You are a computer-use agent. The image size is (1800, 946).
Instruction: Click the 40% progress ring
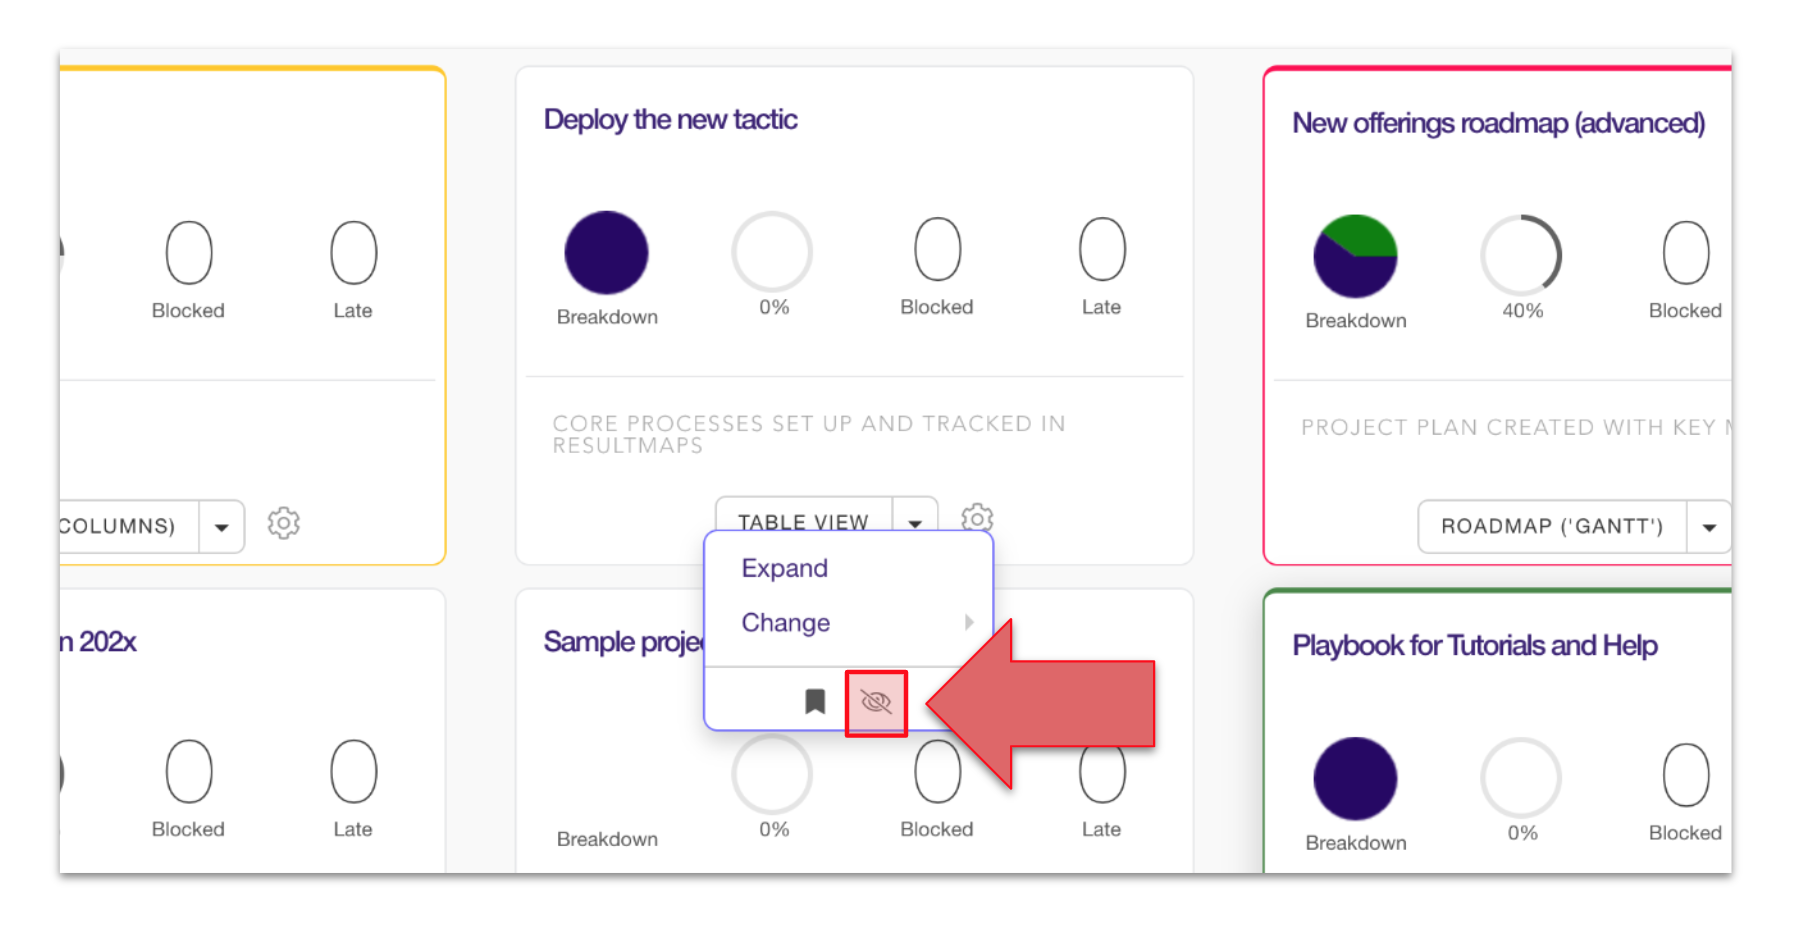[1521, 255]
